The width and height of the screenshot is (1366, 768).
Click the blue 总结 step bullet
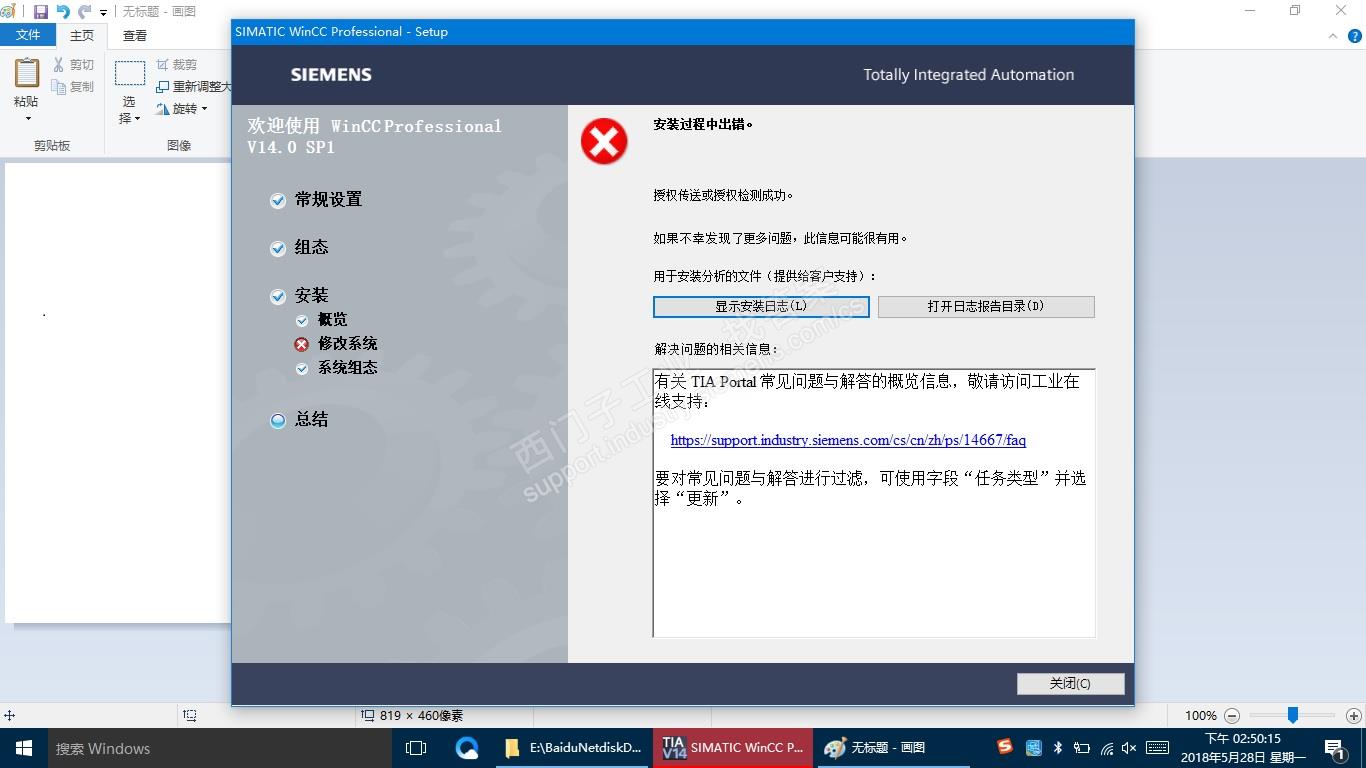pos(278,420)
